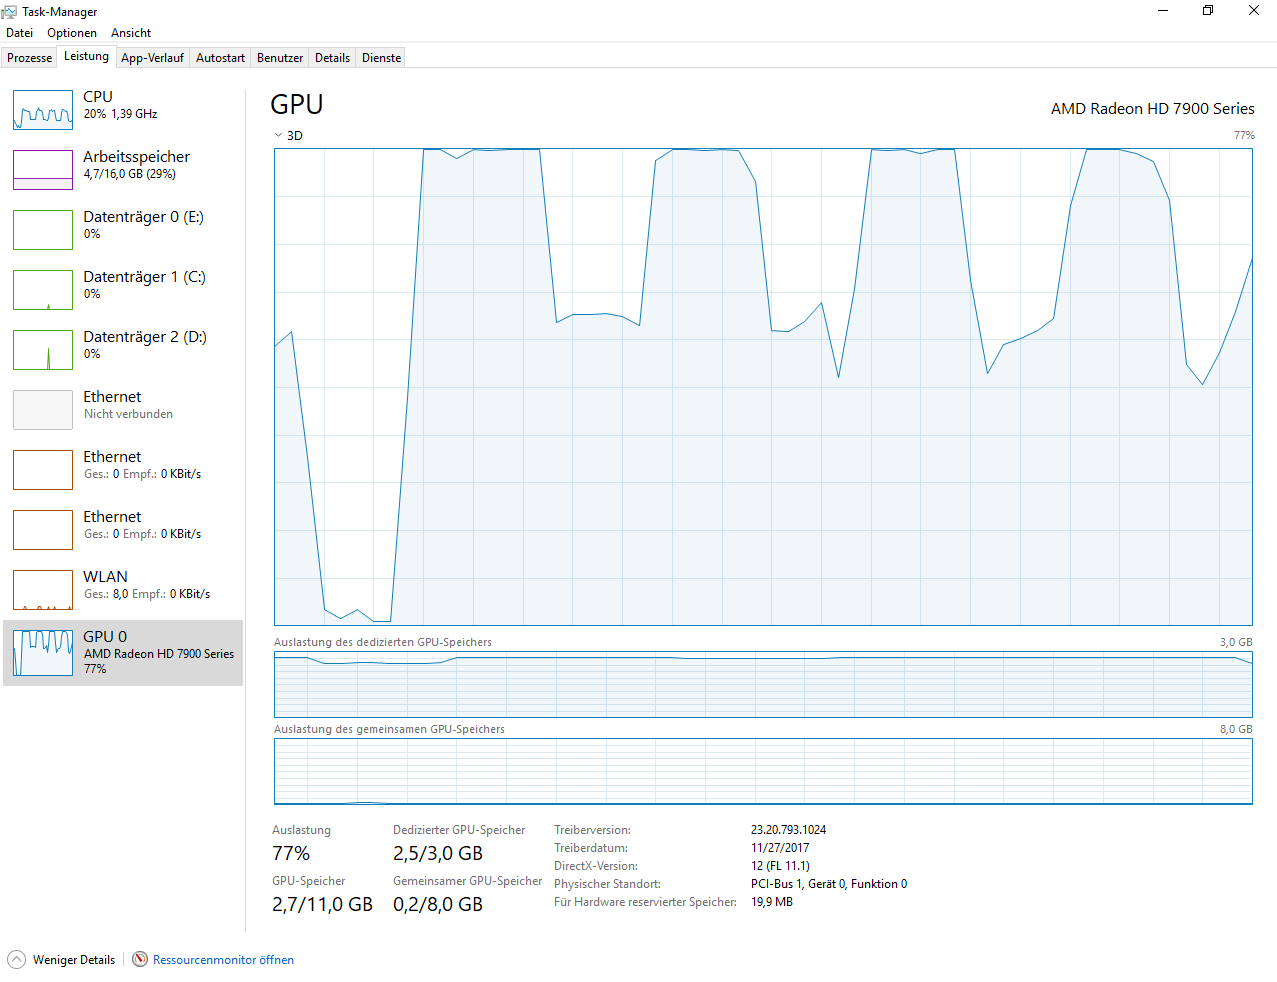Open the Ansicht menu

130,32
